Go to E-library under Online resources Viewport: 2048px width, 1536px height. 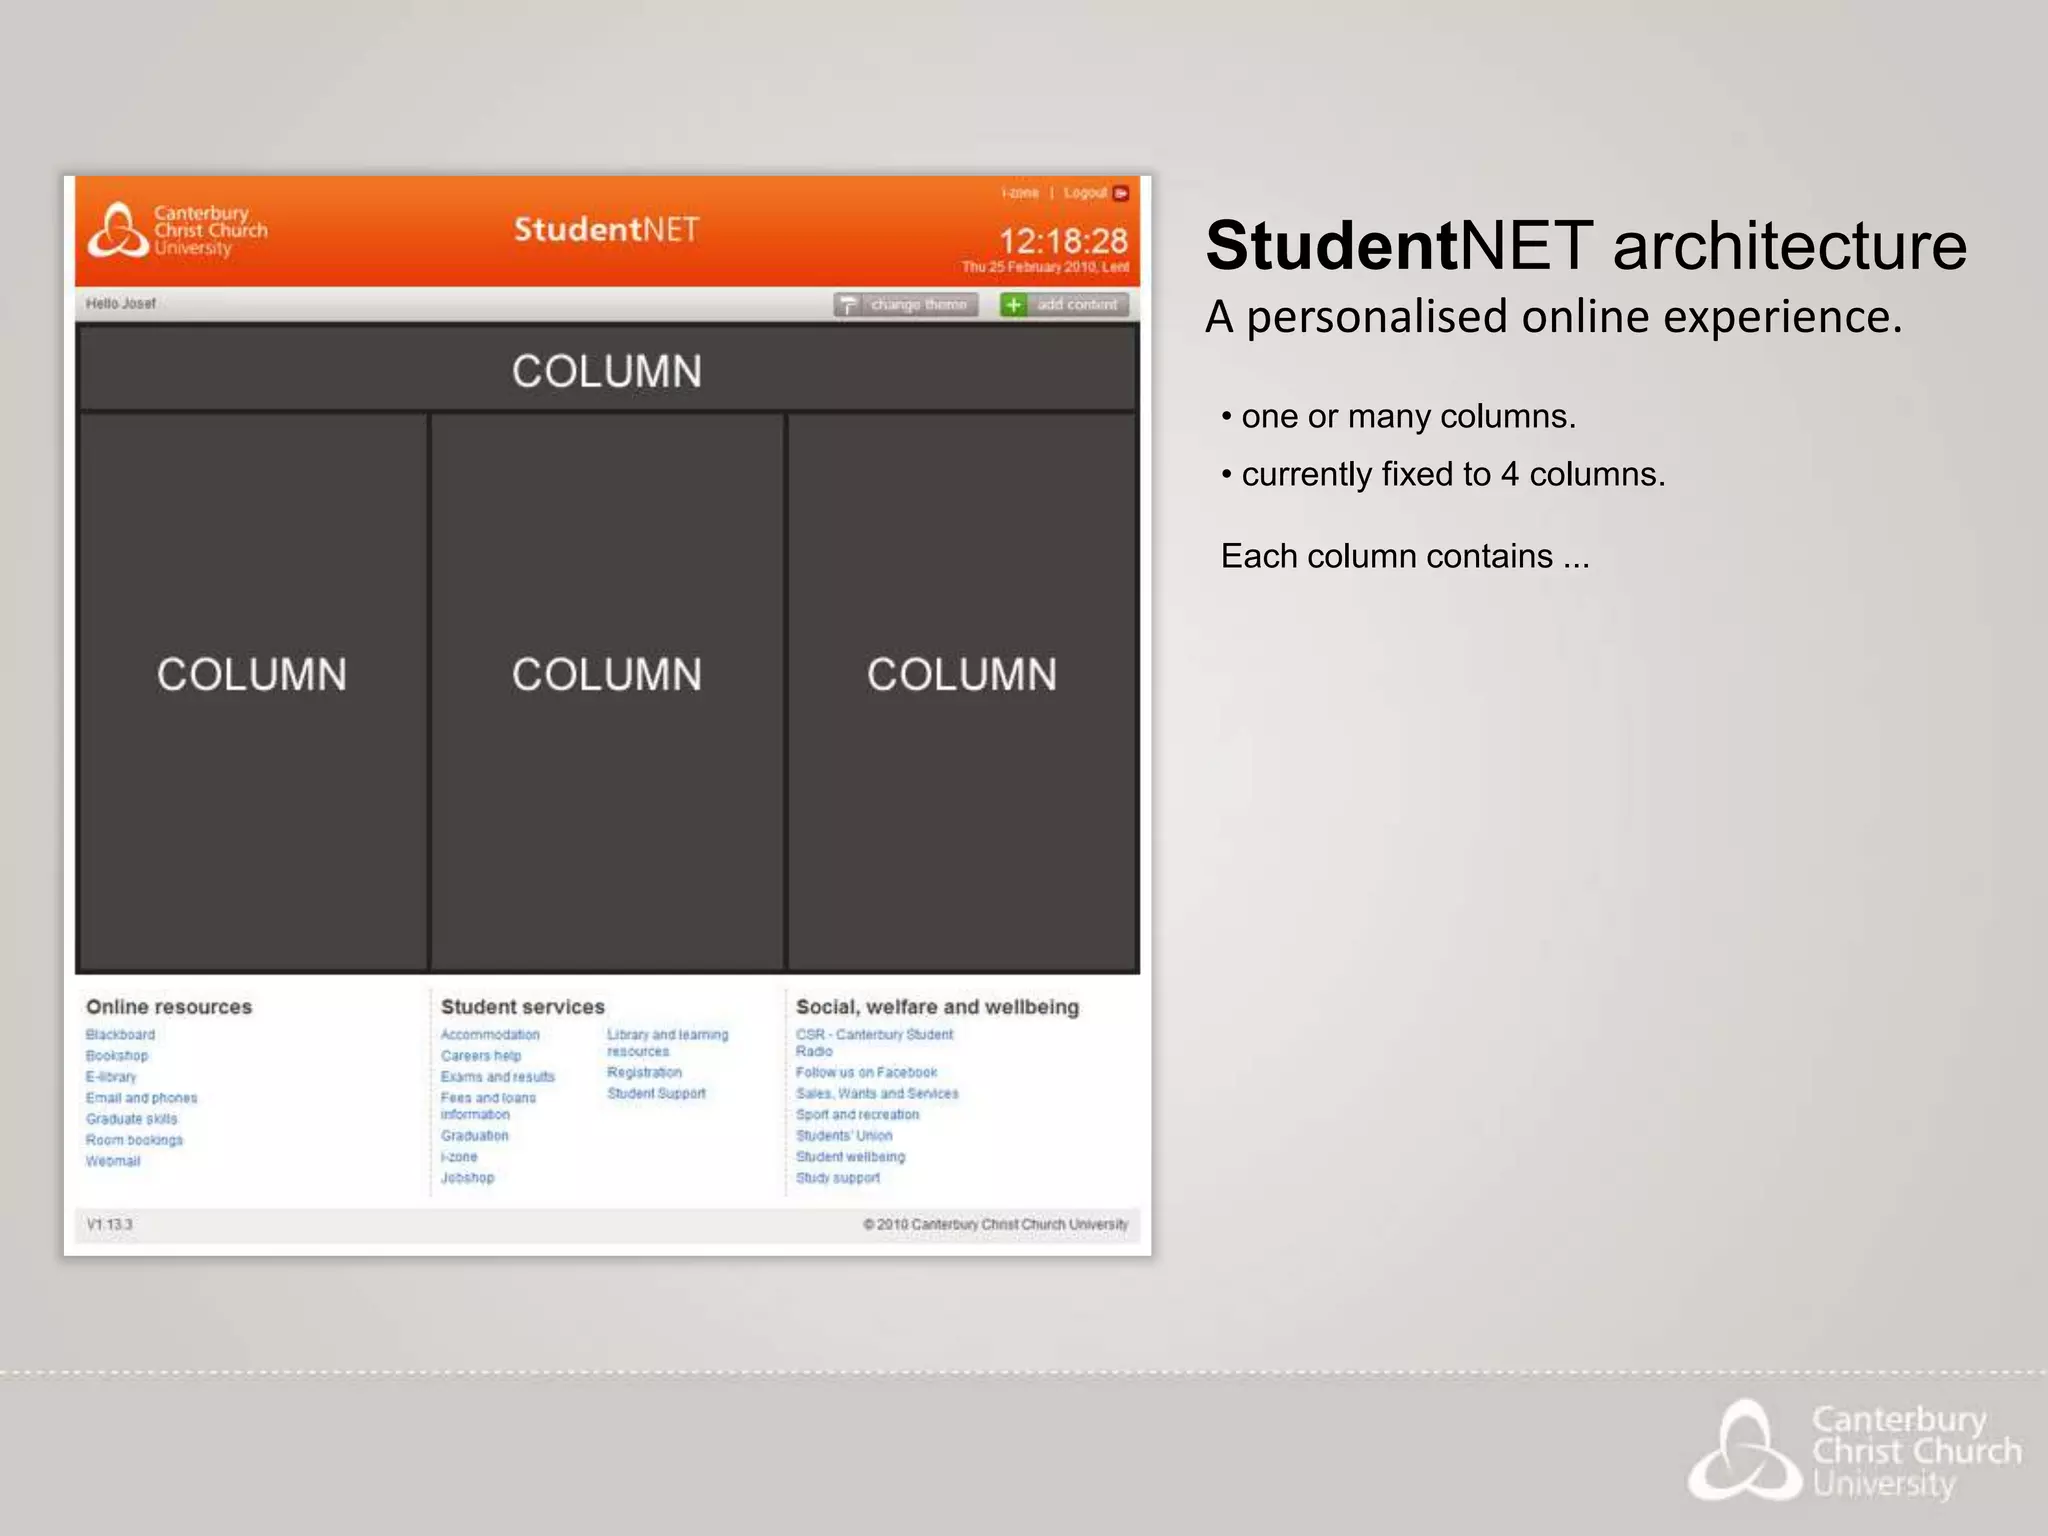[x=111, y=1077]
